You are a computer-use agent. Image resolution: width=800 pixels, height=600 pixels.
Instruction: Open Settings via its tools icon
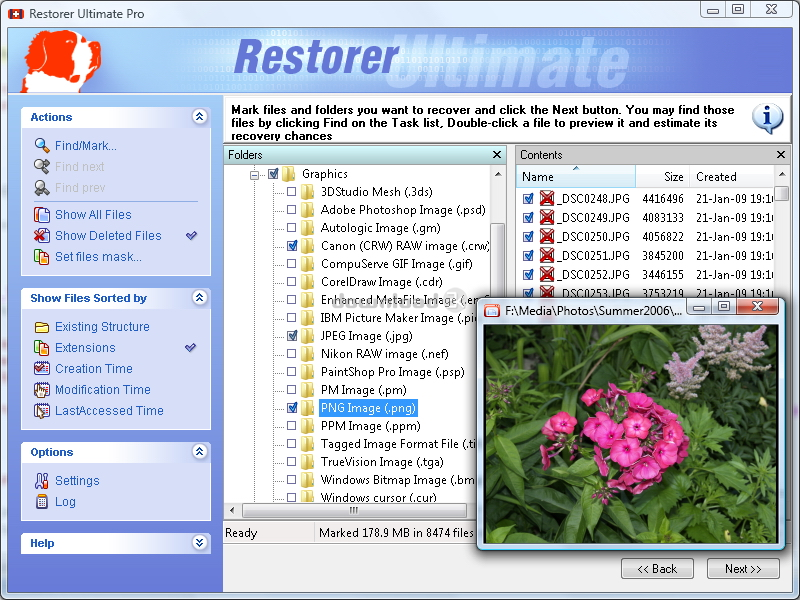42,481
